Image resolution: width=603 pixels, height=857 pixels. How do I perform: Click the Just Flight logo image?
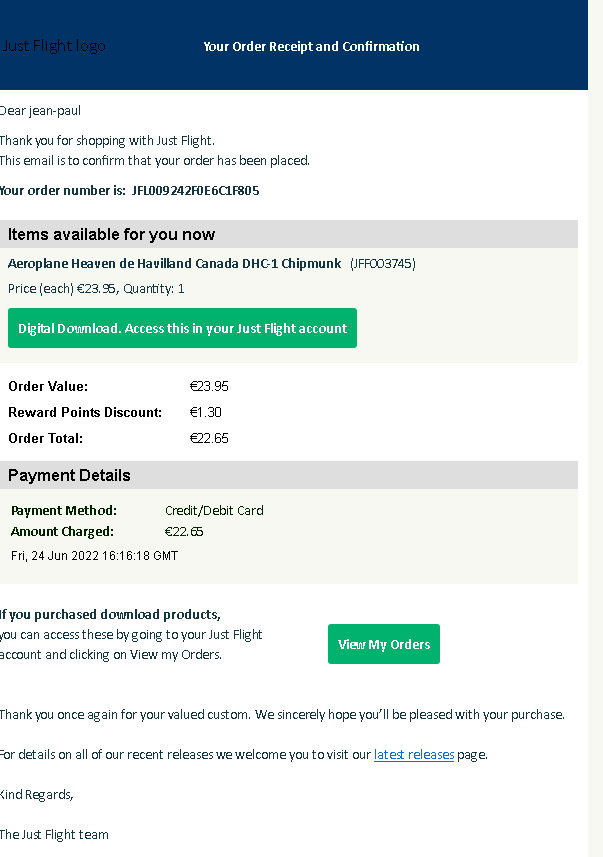point(53,46)
